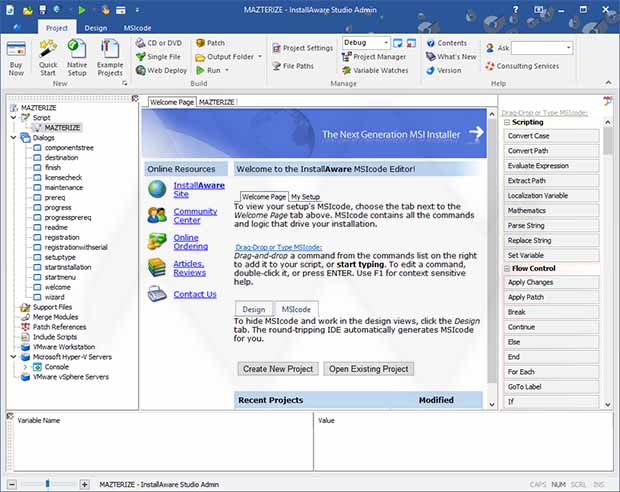Open Consulting Services
Image resolution: width=620 pixels, height=492 pixels.
(x=522, y=66)
